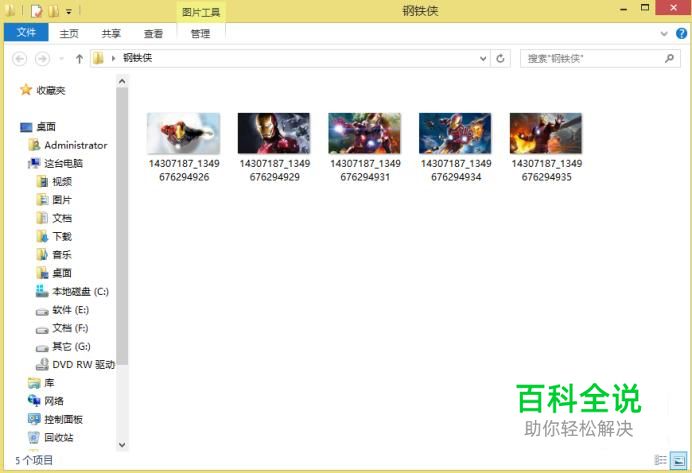The width and height of the screenshot is (692, 473).
Task: Select image thumbnail ending 676294931
Action: 365,133
